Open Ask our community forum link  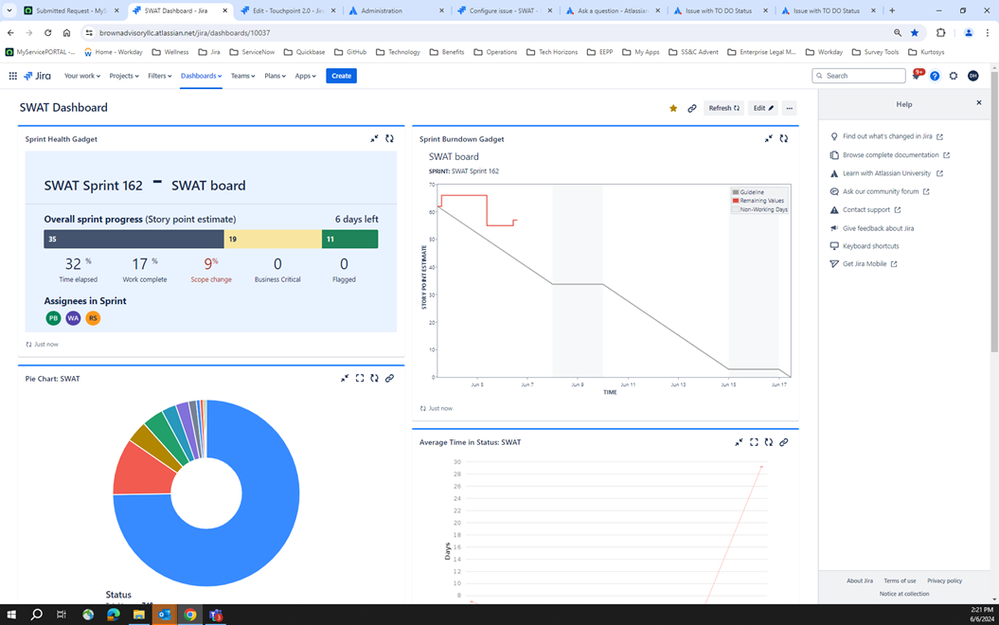[x=880, y=191]
